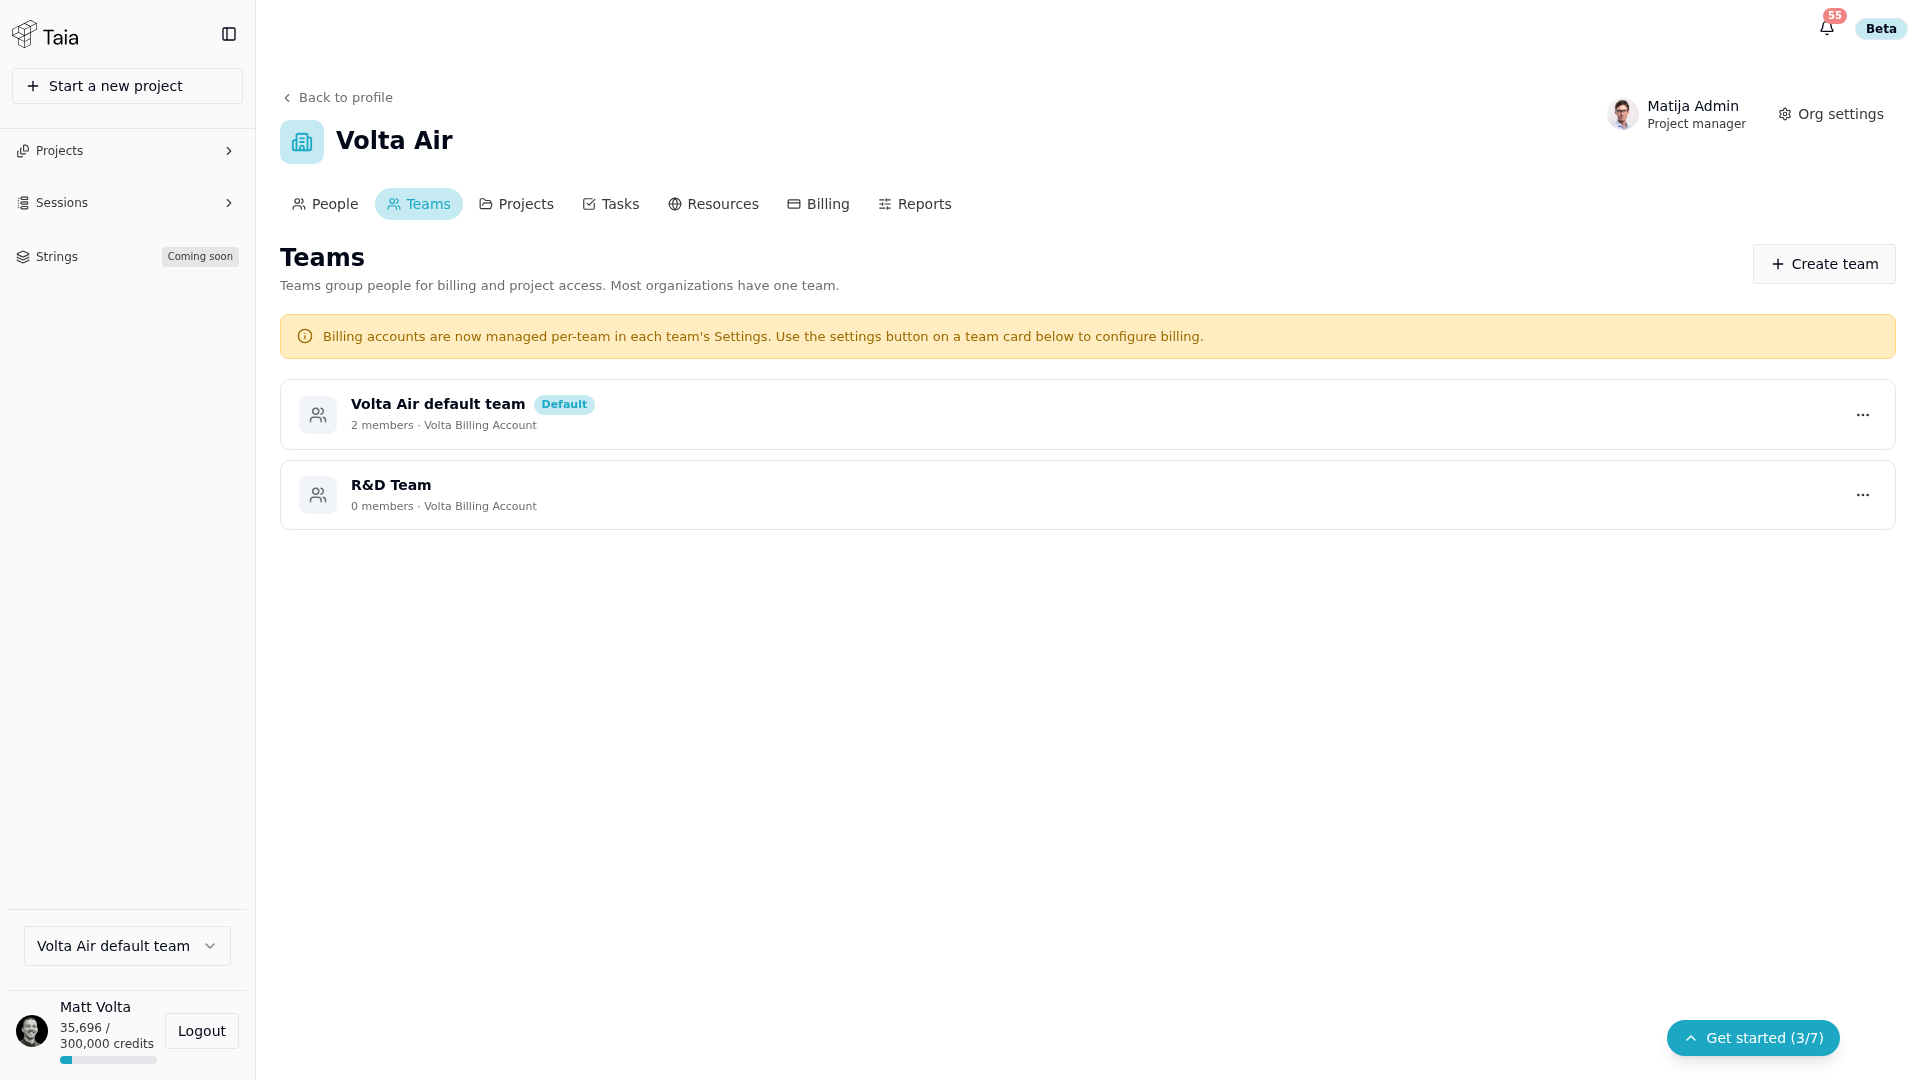Image resolution: width=1920 pixels, height=1080 pixels.
Task: Click the Projects icon in the sidebar
Action: (x=23, y=151)
